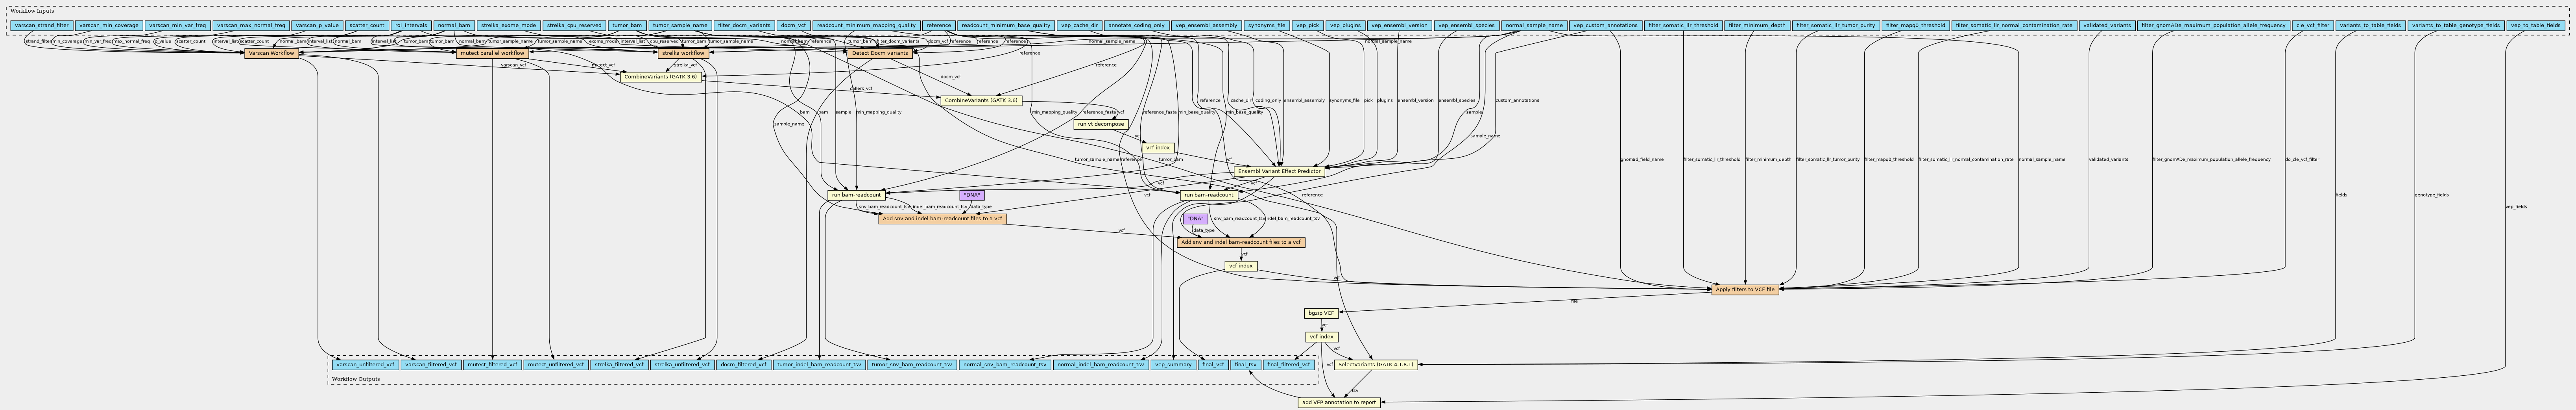Click the vep_custom_annotations input box
Image resolution: width=2576 pixels, height=410 pixels.
(x=1605, y=24)
